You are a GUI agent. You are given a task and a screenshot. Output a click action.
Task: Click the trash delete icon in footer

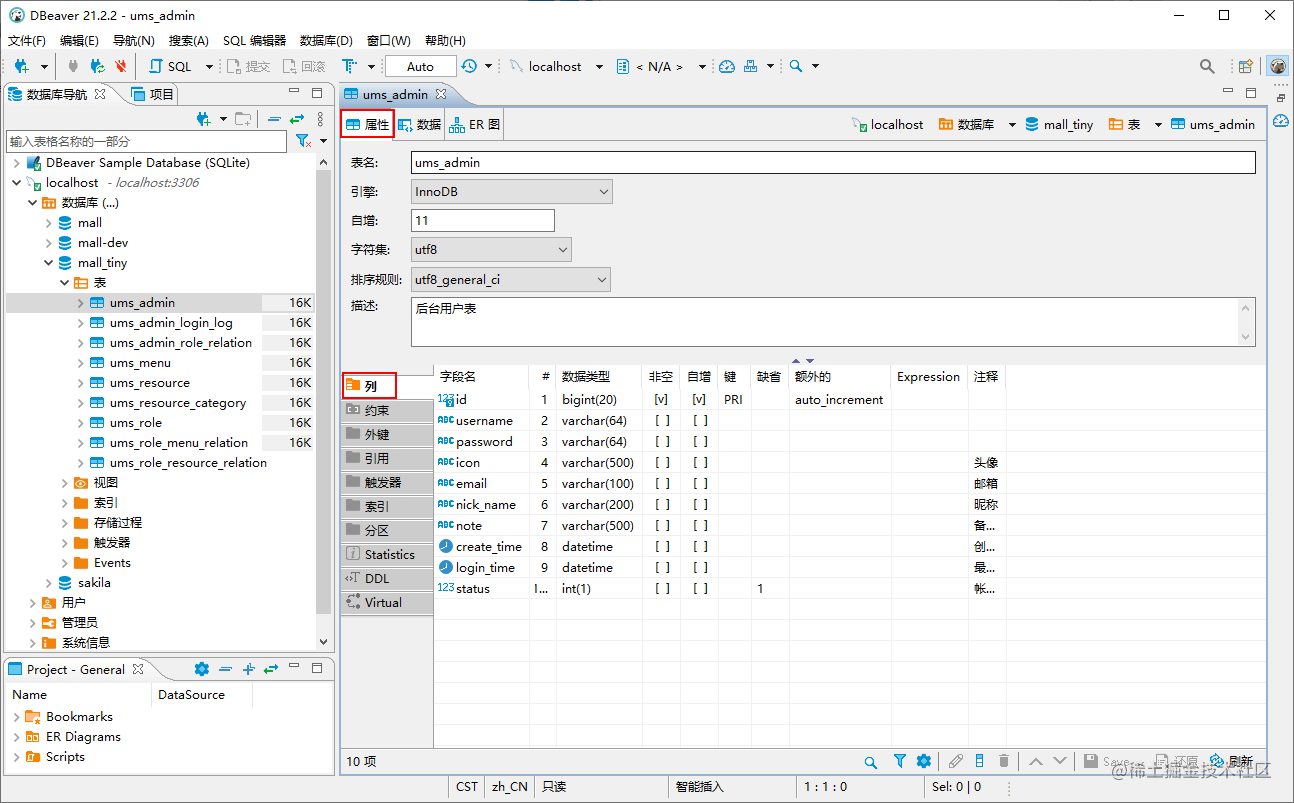[1004, 762]
